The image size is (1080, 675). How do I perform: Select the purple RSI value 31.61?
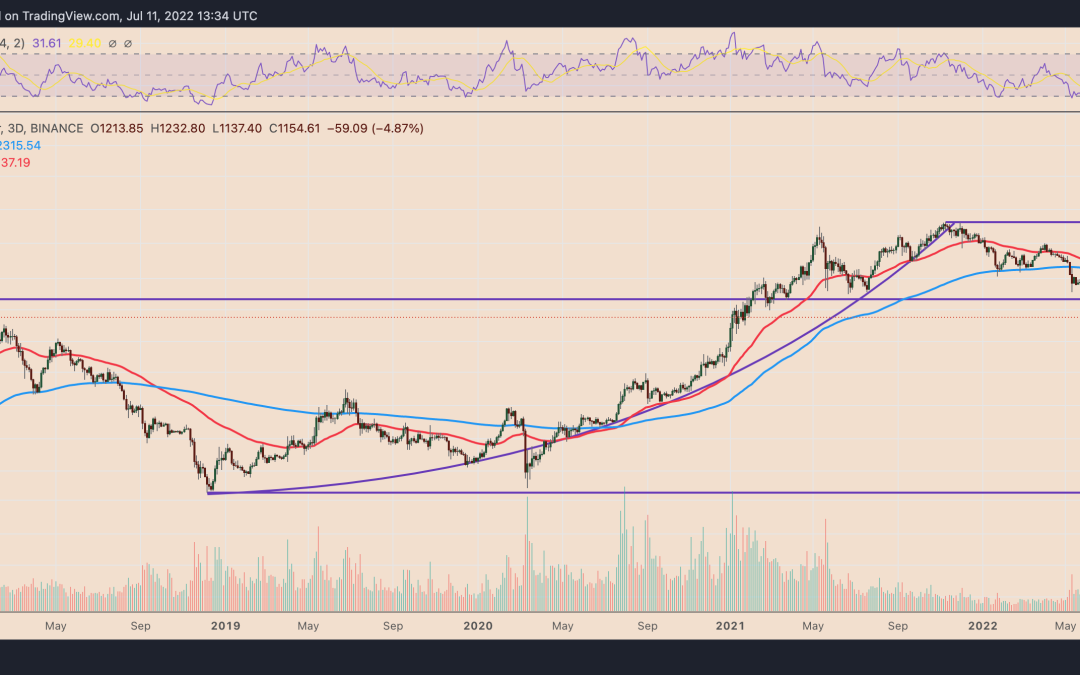[x=46, y=43]
